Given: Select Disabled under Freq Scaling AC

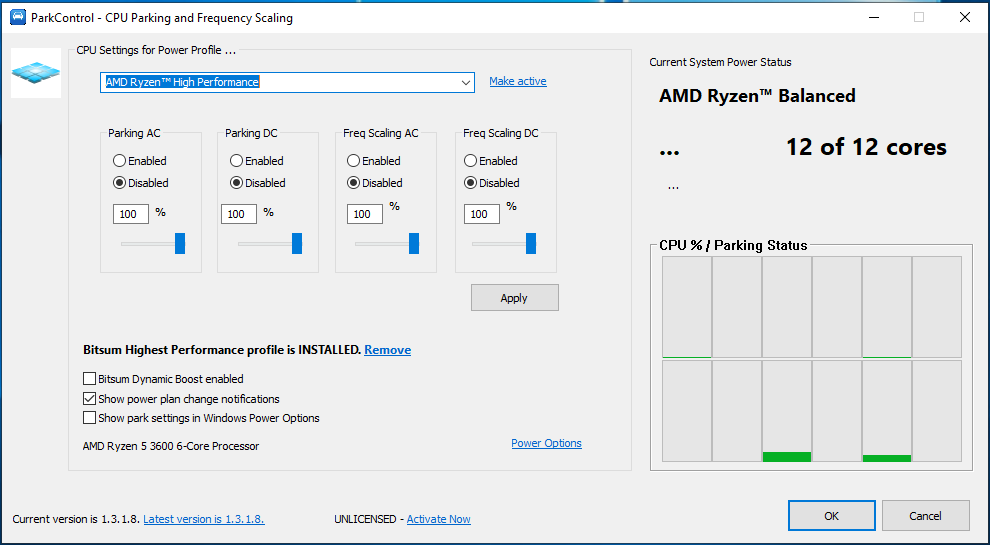Looking at the screenshot, I should point(354,184).
